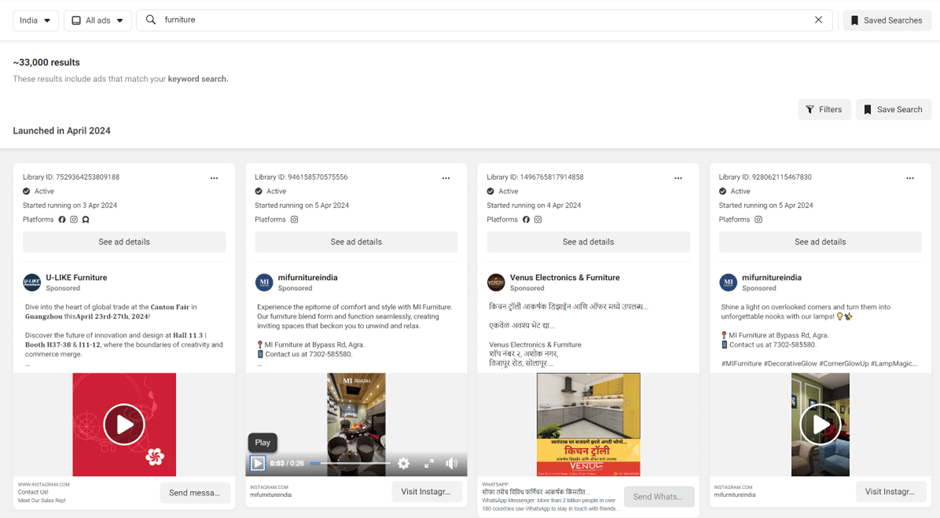Click the mifurnitureindia interior video thumbnail
940x518 pixels.
coord(356,424)
